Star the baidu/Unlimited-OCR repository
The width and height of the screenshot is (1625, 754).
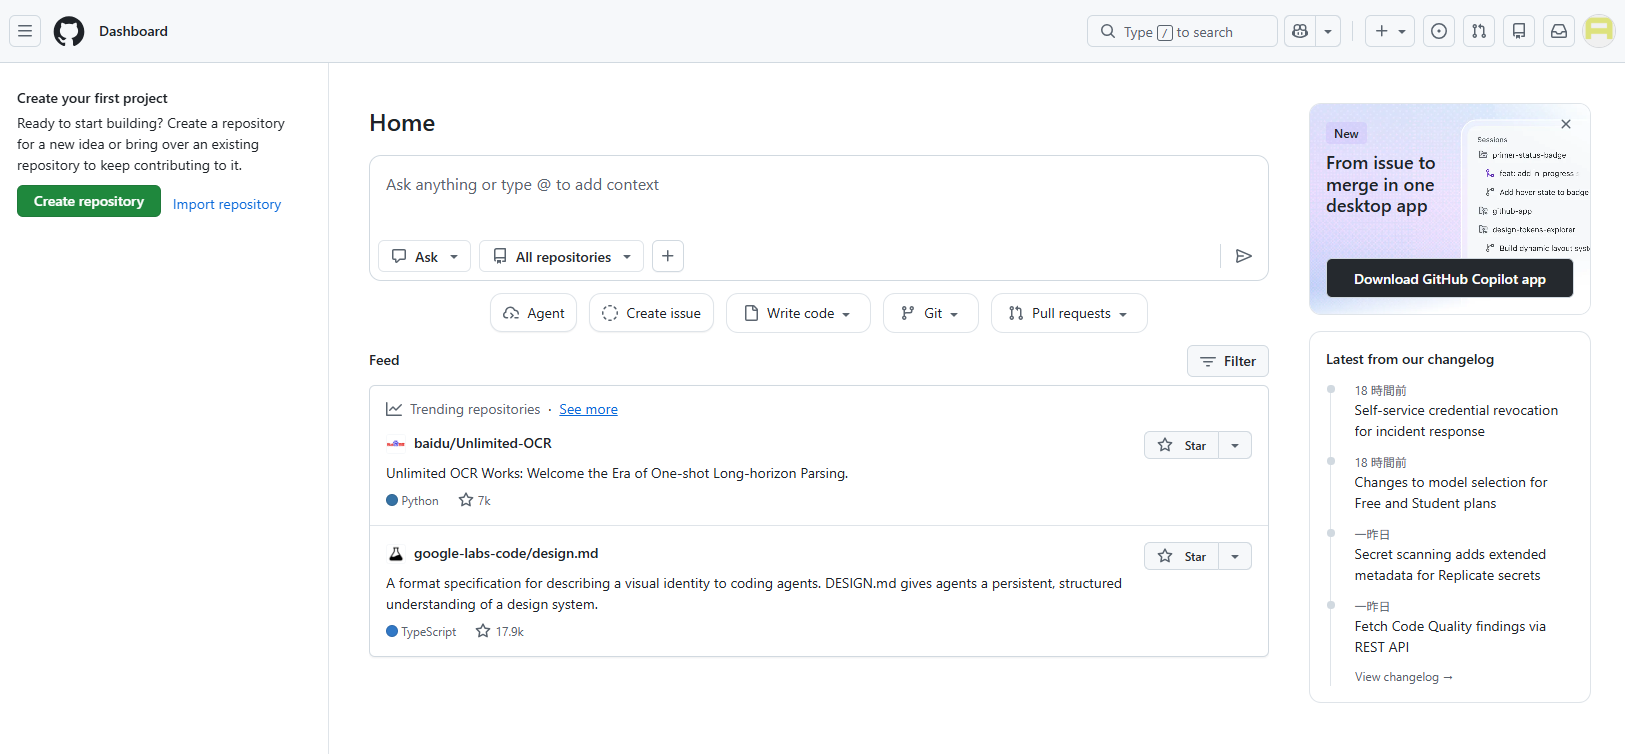coord(1182,445)
